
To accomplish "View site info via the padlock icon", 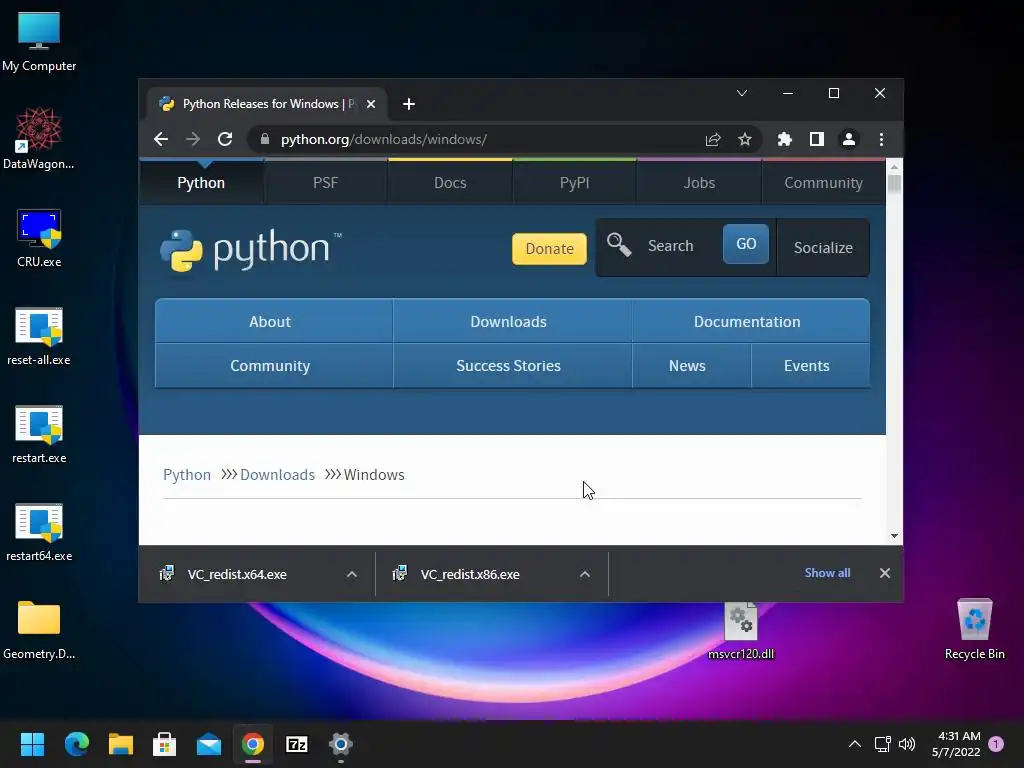I will 264,139.
